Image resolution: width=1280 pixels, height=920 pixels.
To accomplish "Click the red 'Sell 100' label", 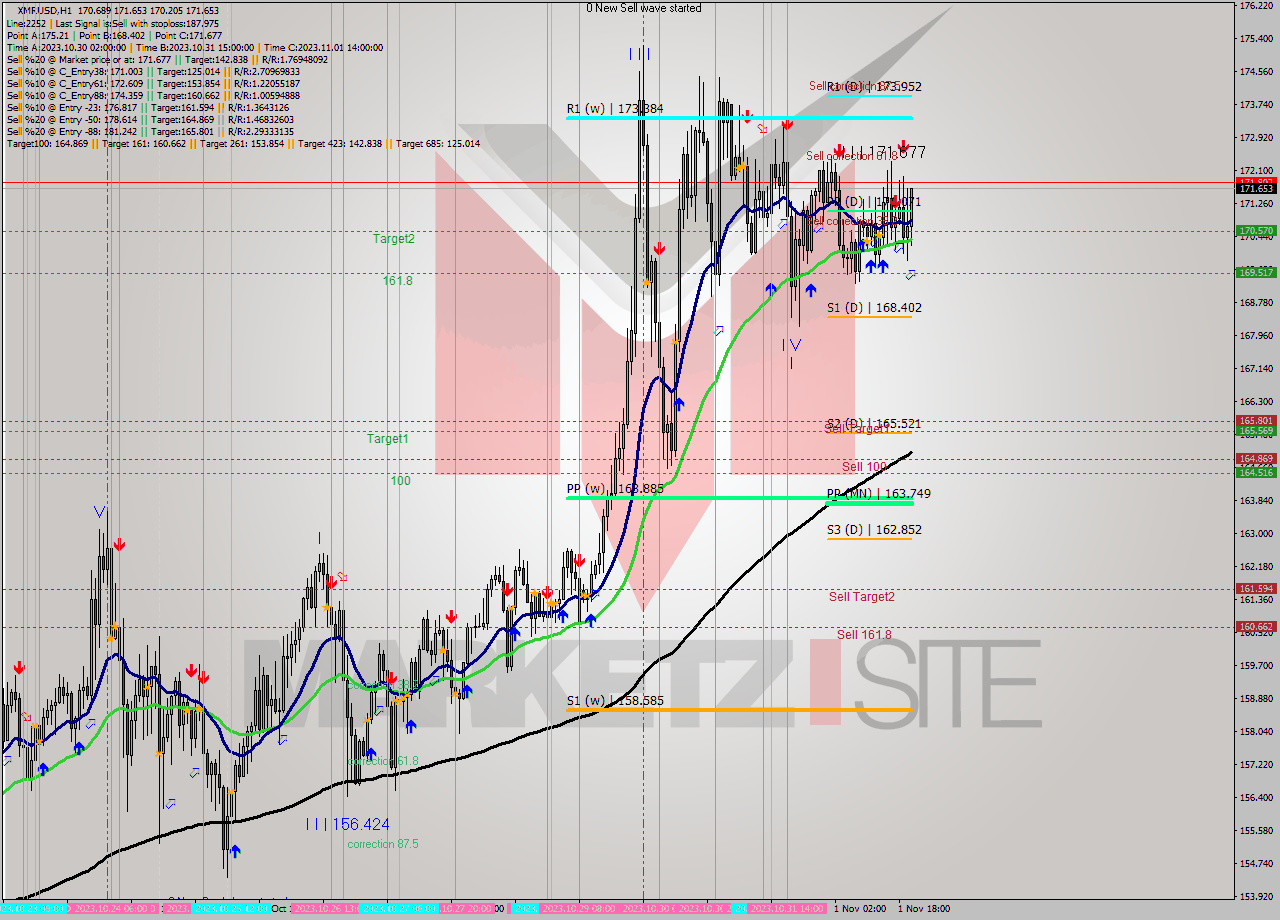I will (864, 467).
